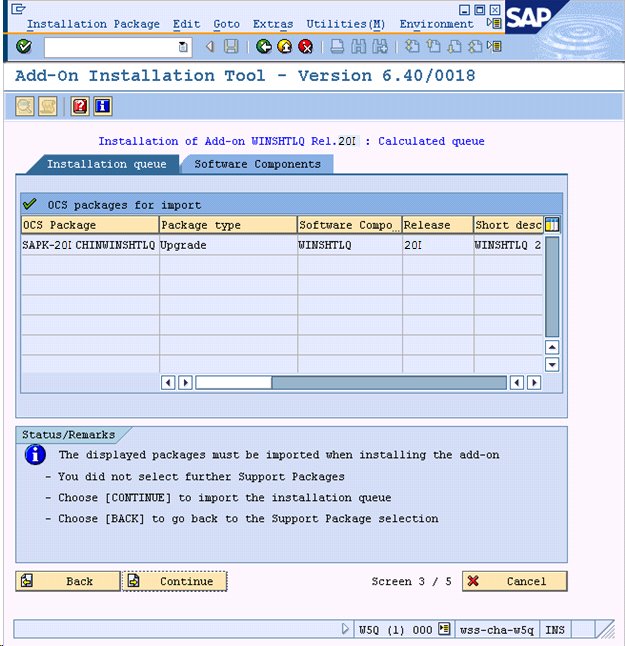Screen dimensions: 625x646
Task: Click the Short desc column header
Action: click(x=508, y=225)
